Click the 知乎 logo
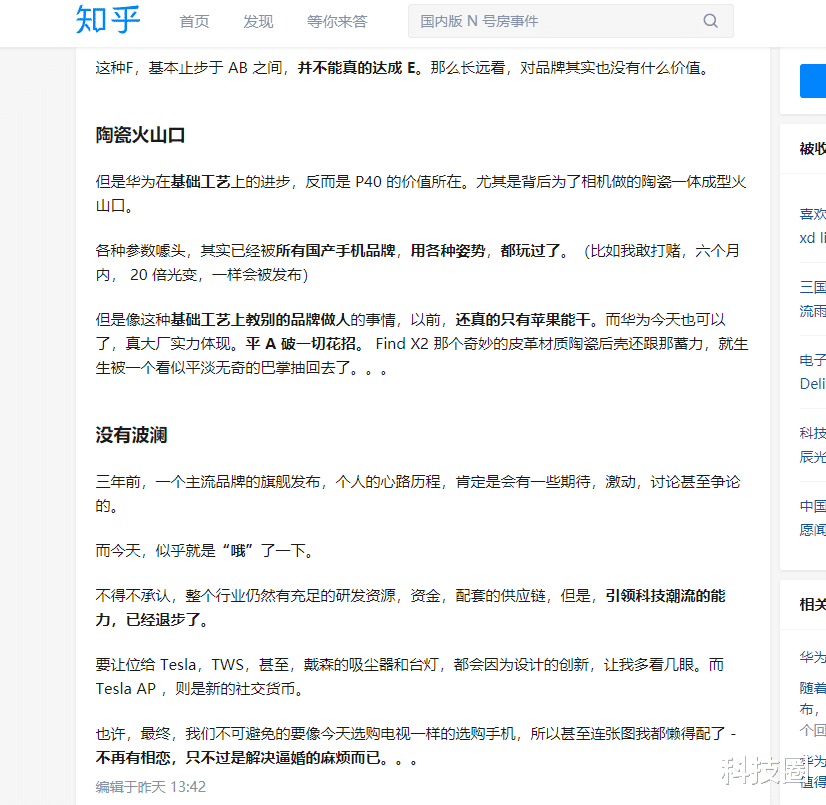This screenshot has width=826, height=805. coord(106,21)
